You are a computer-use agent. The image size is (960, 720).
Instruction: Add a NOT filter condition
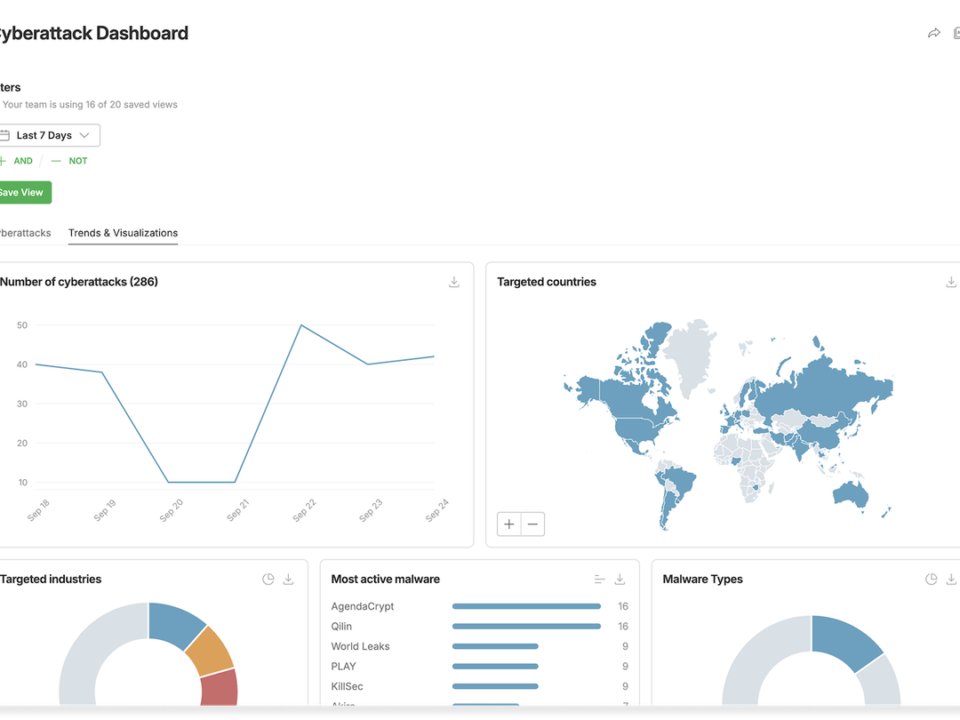coord(69,161)
